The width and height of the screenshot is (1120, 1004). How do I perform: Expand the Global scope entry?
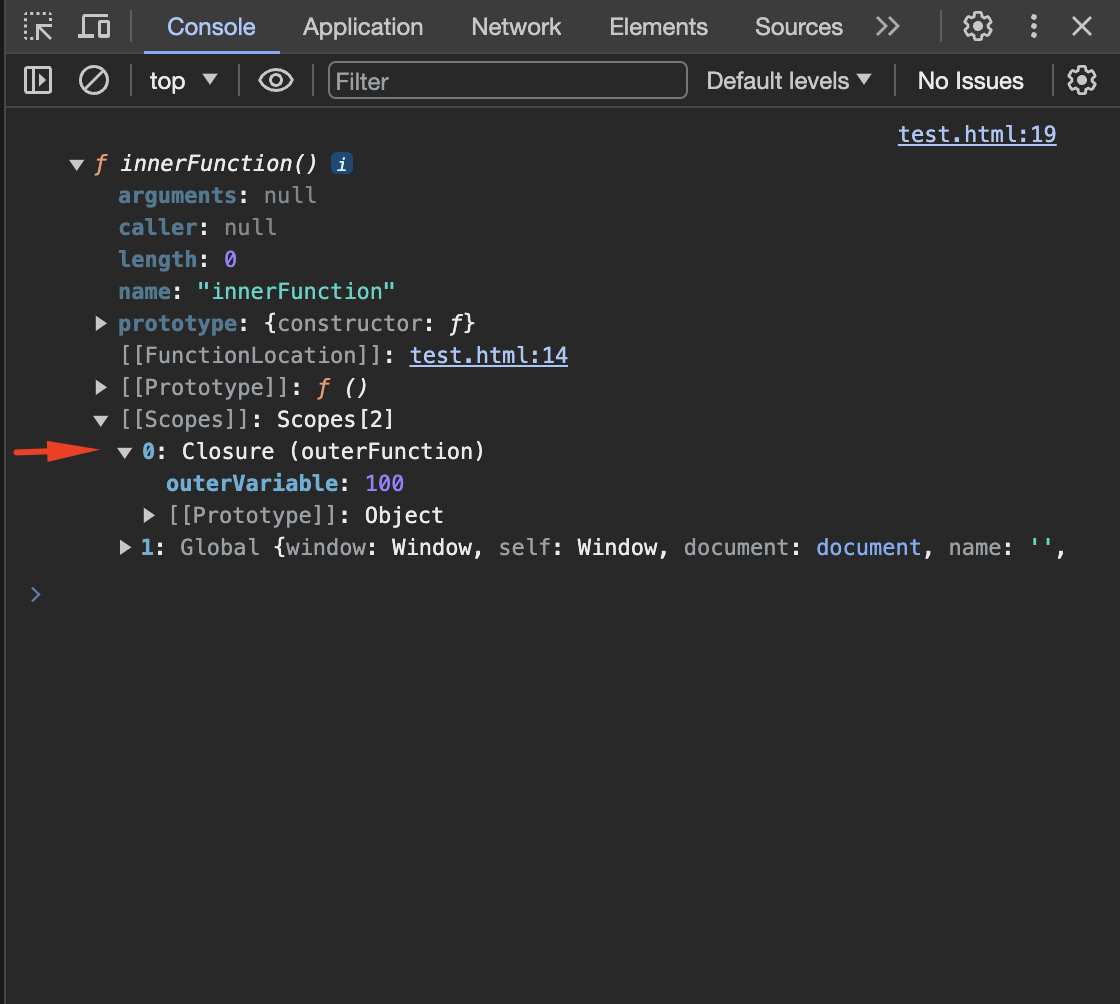point(125,547)
